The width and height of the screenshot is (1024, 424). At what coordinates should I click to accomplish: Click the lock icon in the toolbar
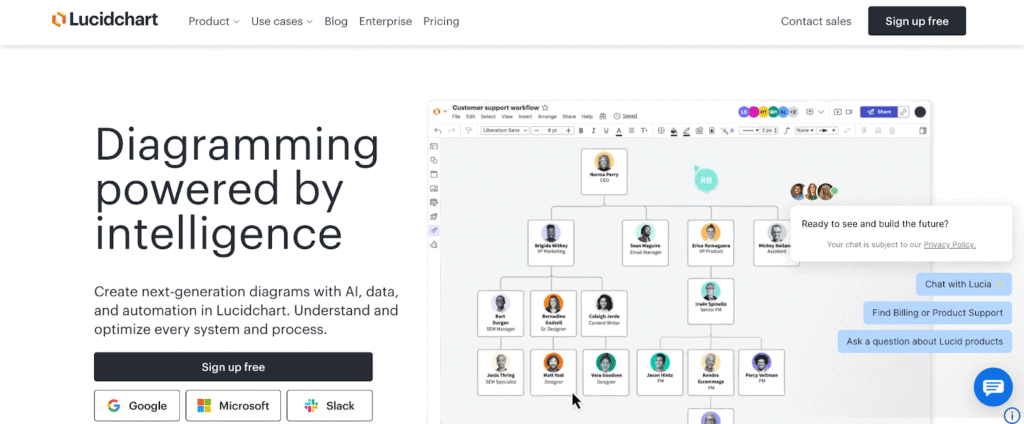[892, 131]
